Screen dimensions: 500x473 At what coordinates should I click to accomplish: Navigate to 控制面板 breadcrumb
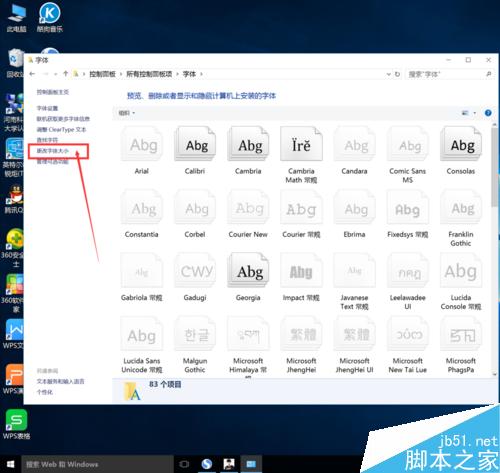coord(102,74)
